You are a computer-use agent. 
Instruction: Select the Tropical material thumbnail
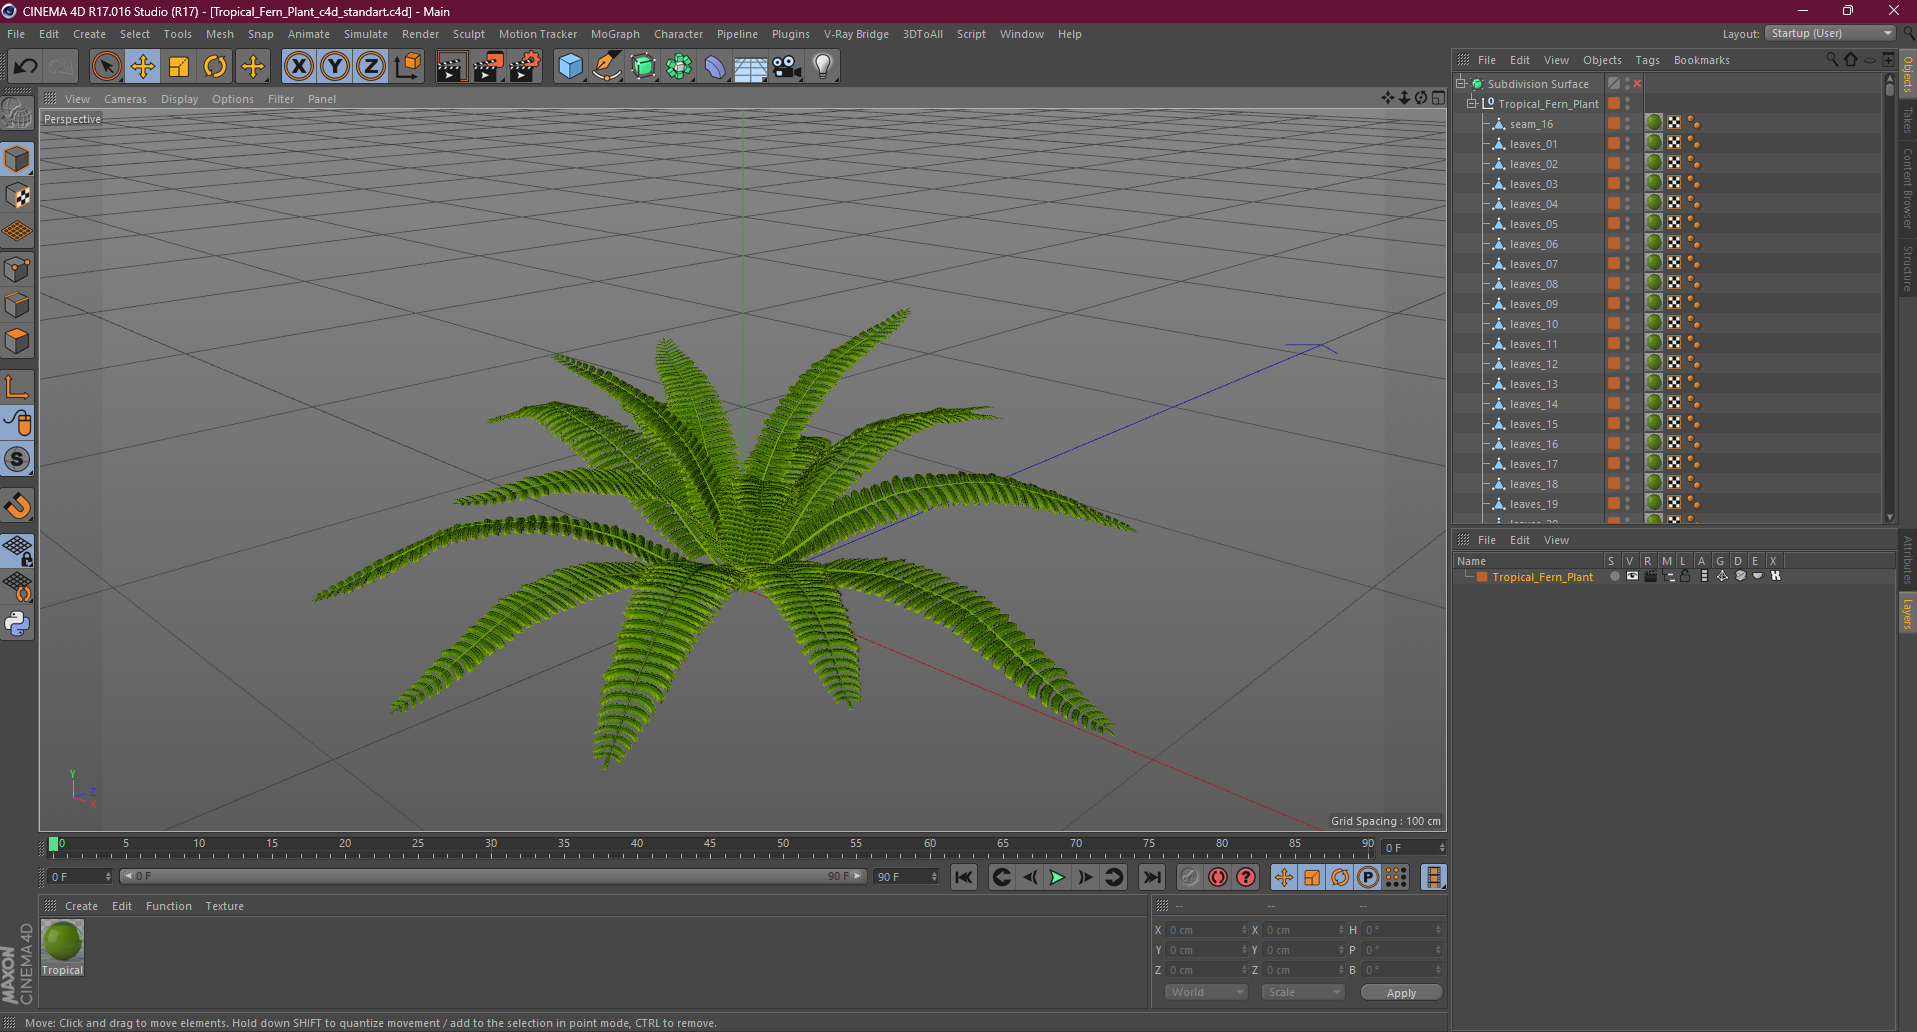[x=62, y=943]
